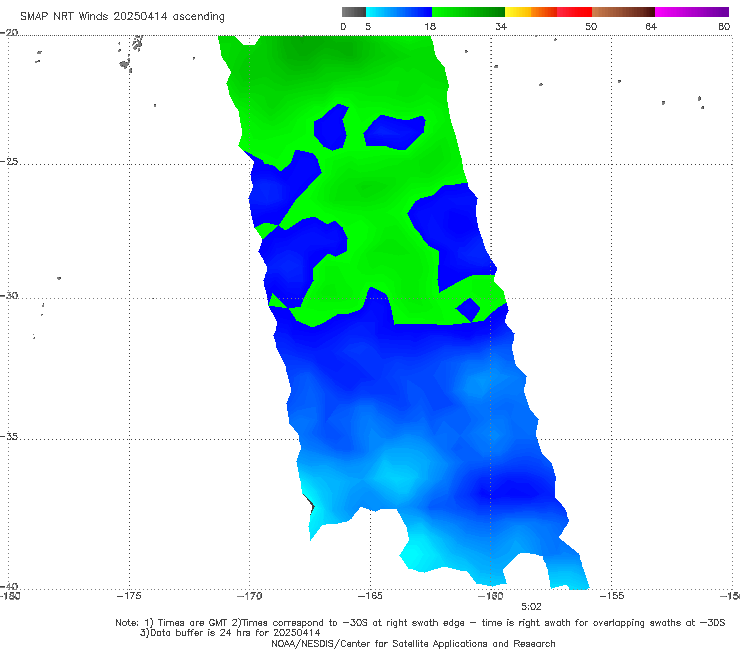Click the green segment of the color bar
Screen dimensions: 740x650
[468, 12]
